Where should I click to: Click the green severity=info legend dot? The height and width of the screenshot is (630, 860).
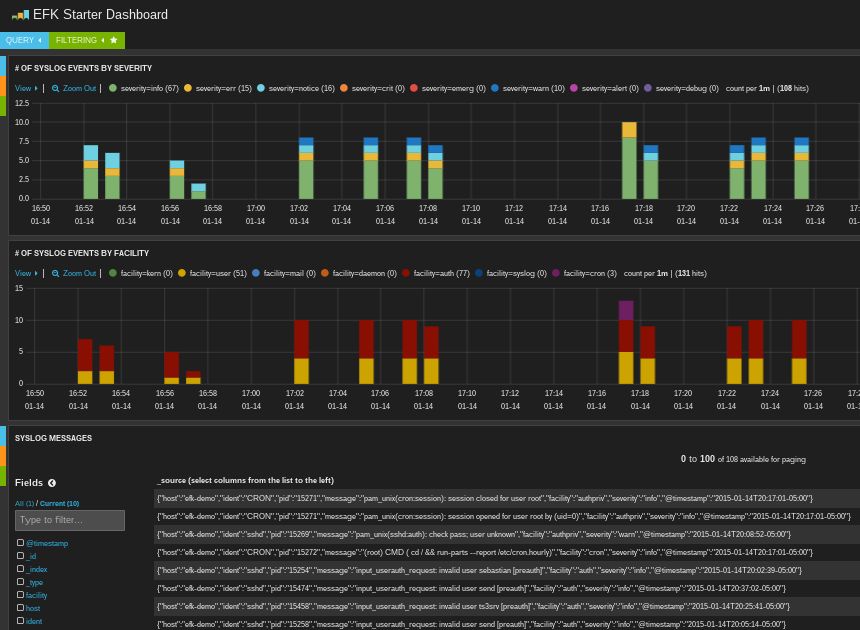click(113, 88)
